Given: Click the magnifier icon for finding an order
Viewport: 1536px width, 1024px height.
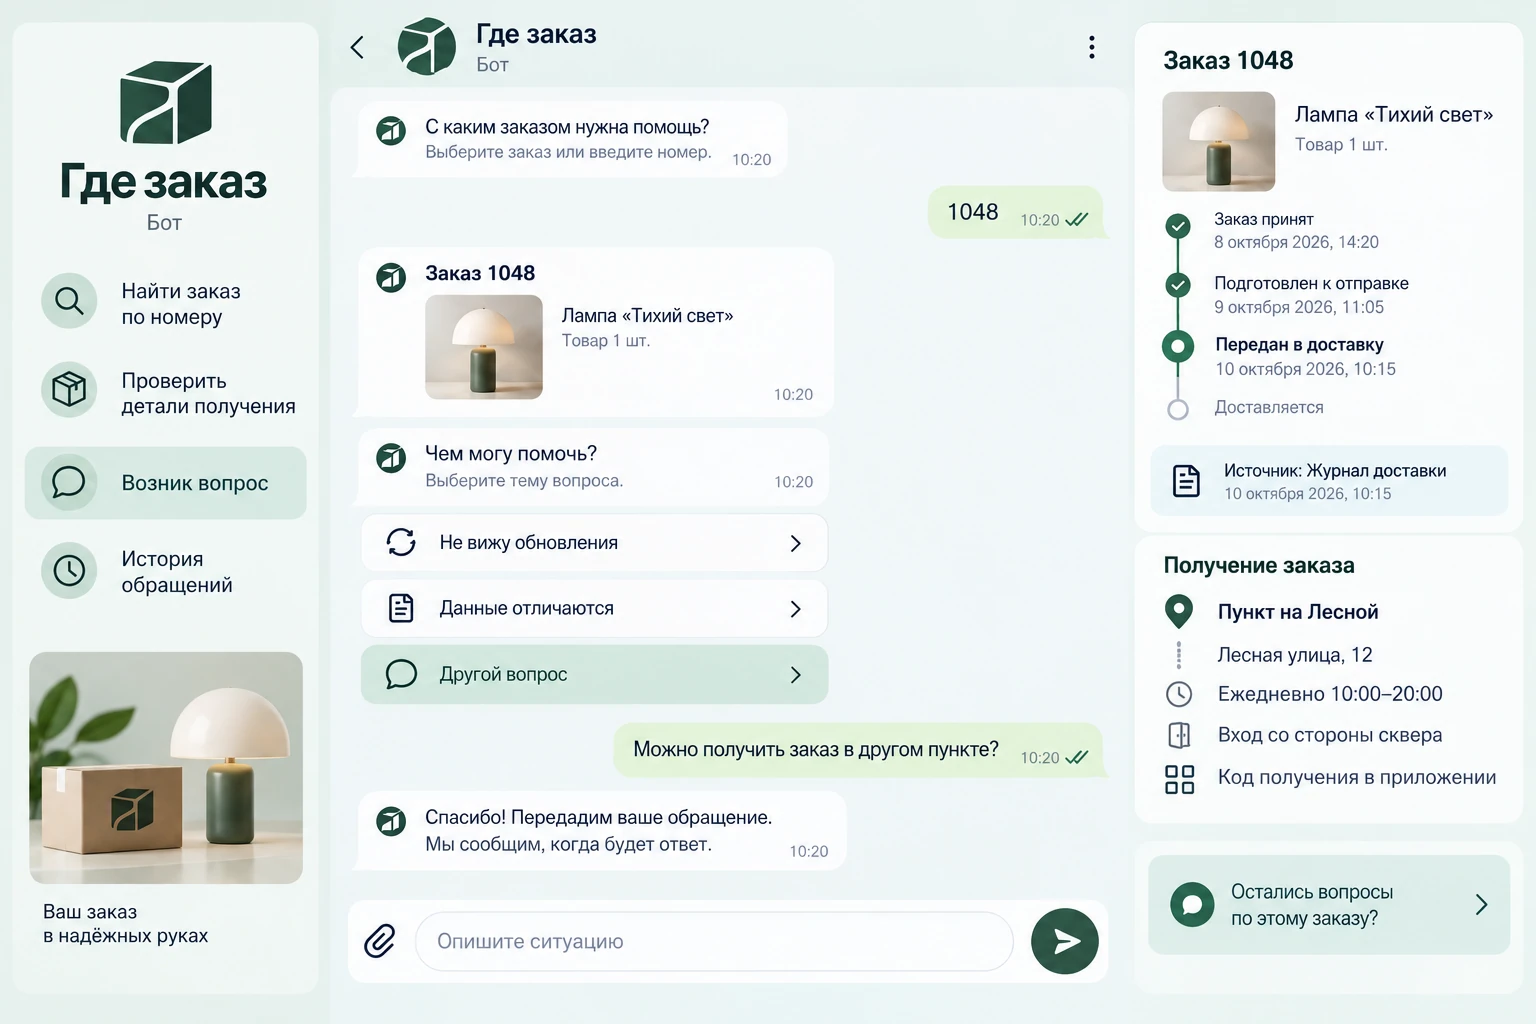Looking at the screenshot, I should [69, 300].
